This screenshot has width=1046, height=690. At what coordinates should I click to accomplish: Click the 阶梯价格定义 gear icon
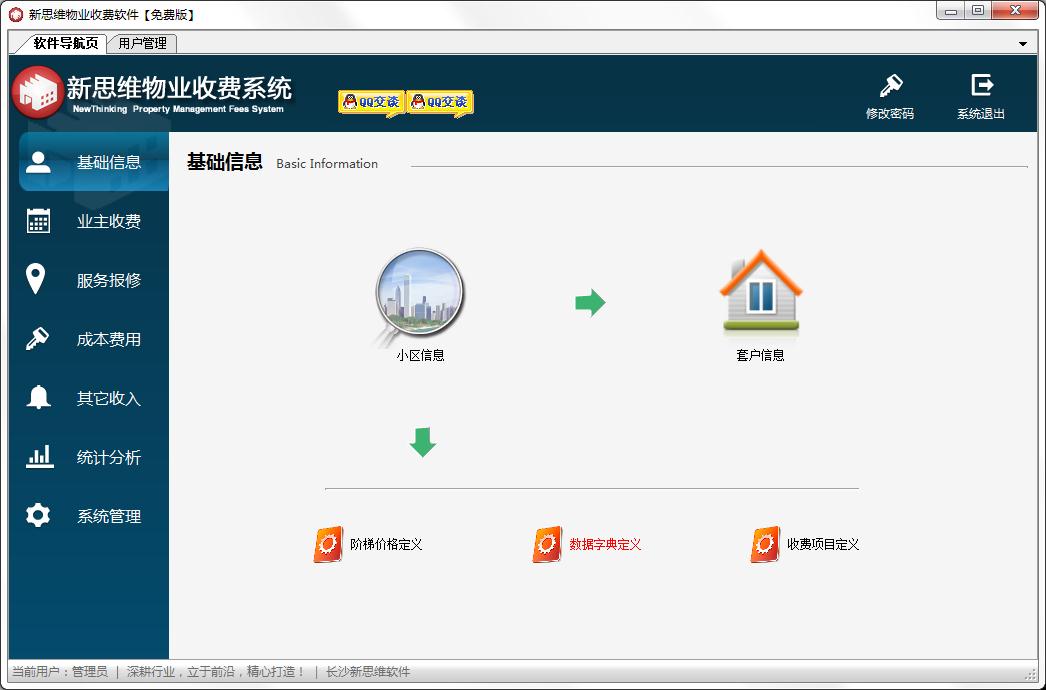point(327,543)
